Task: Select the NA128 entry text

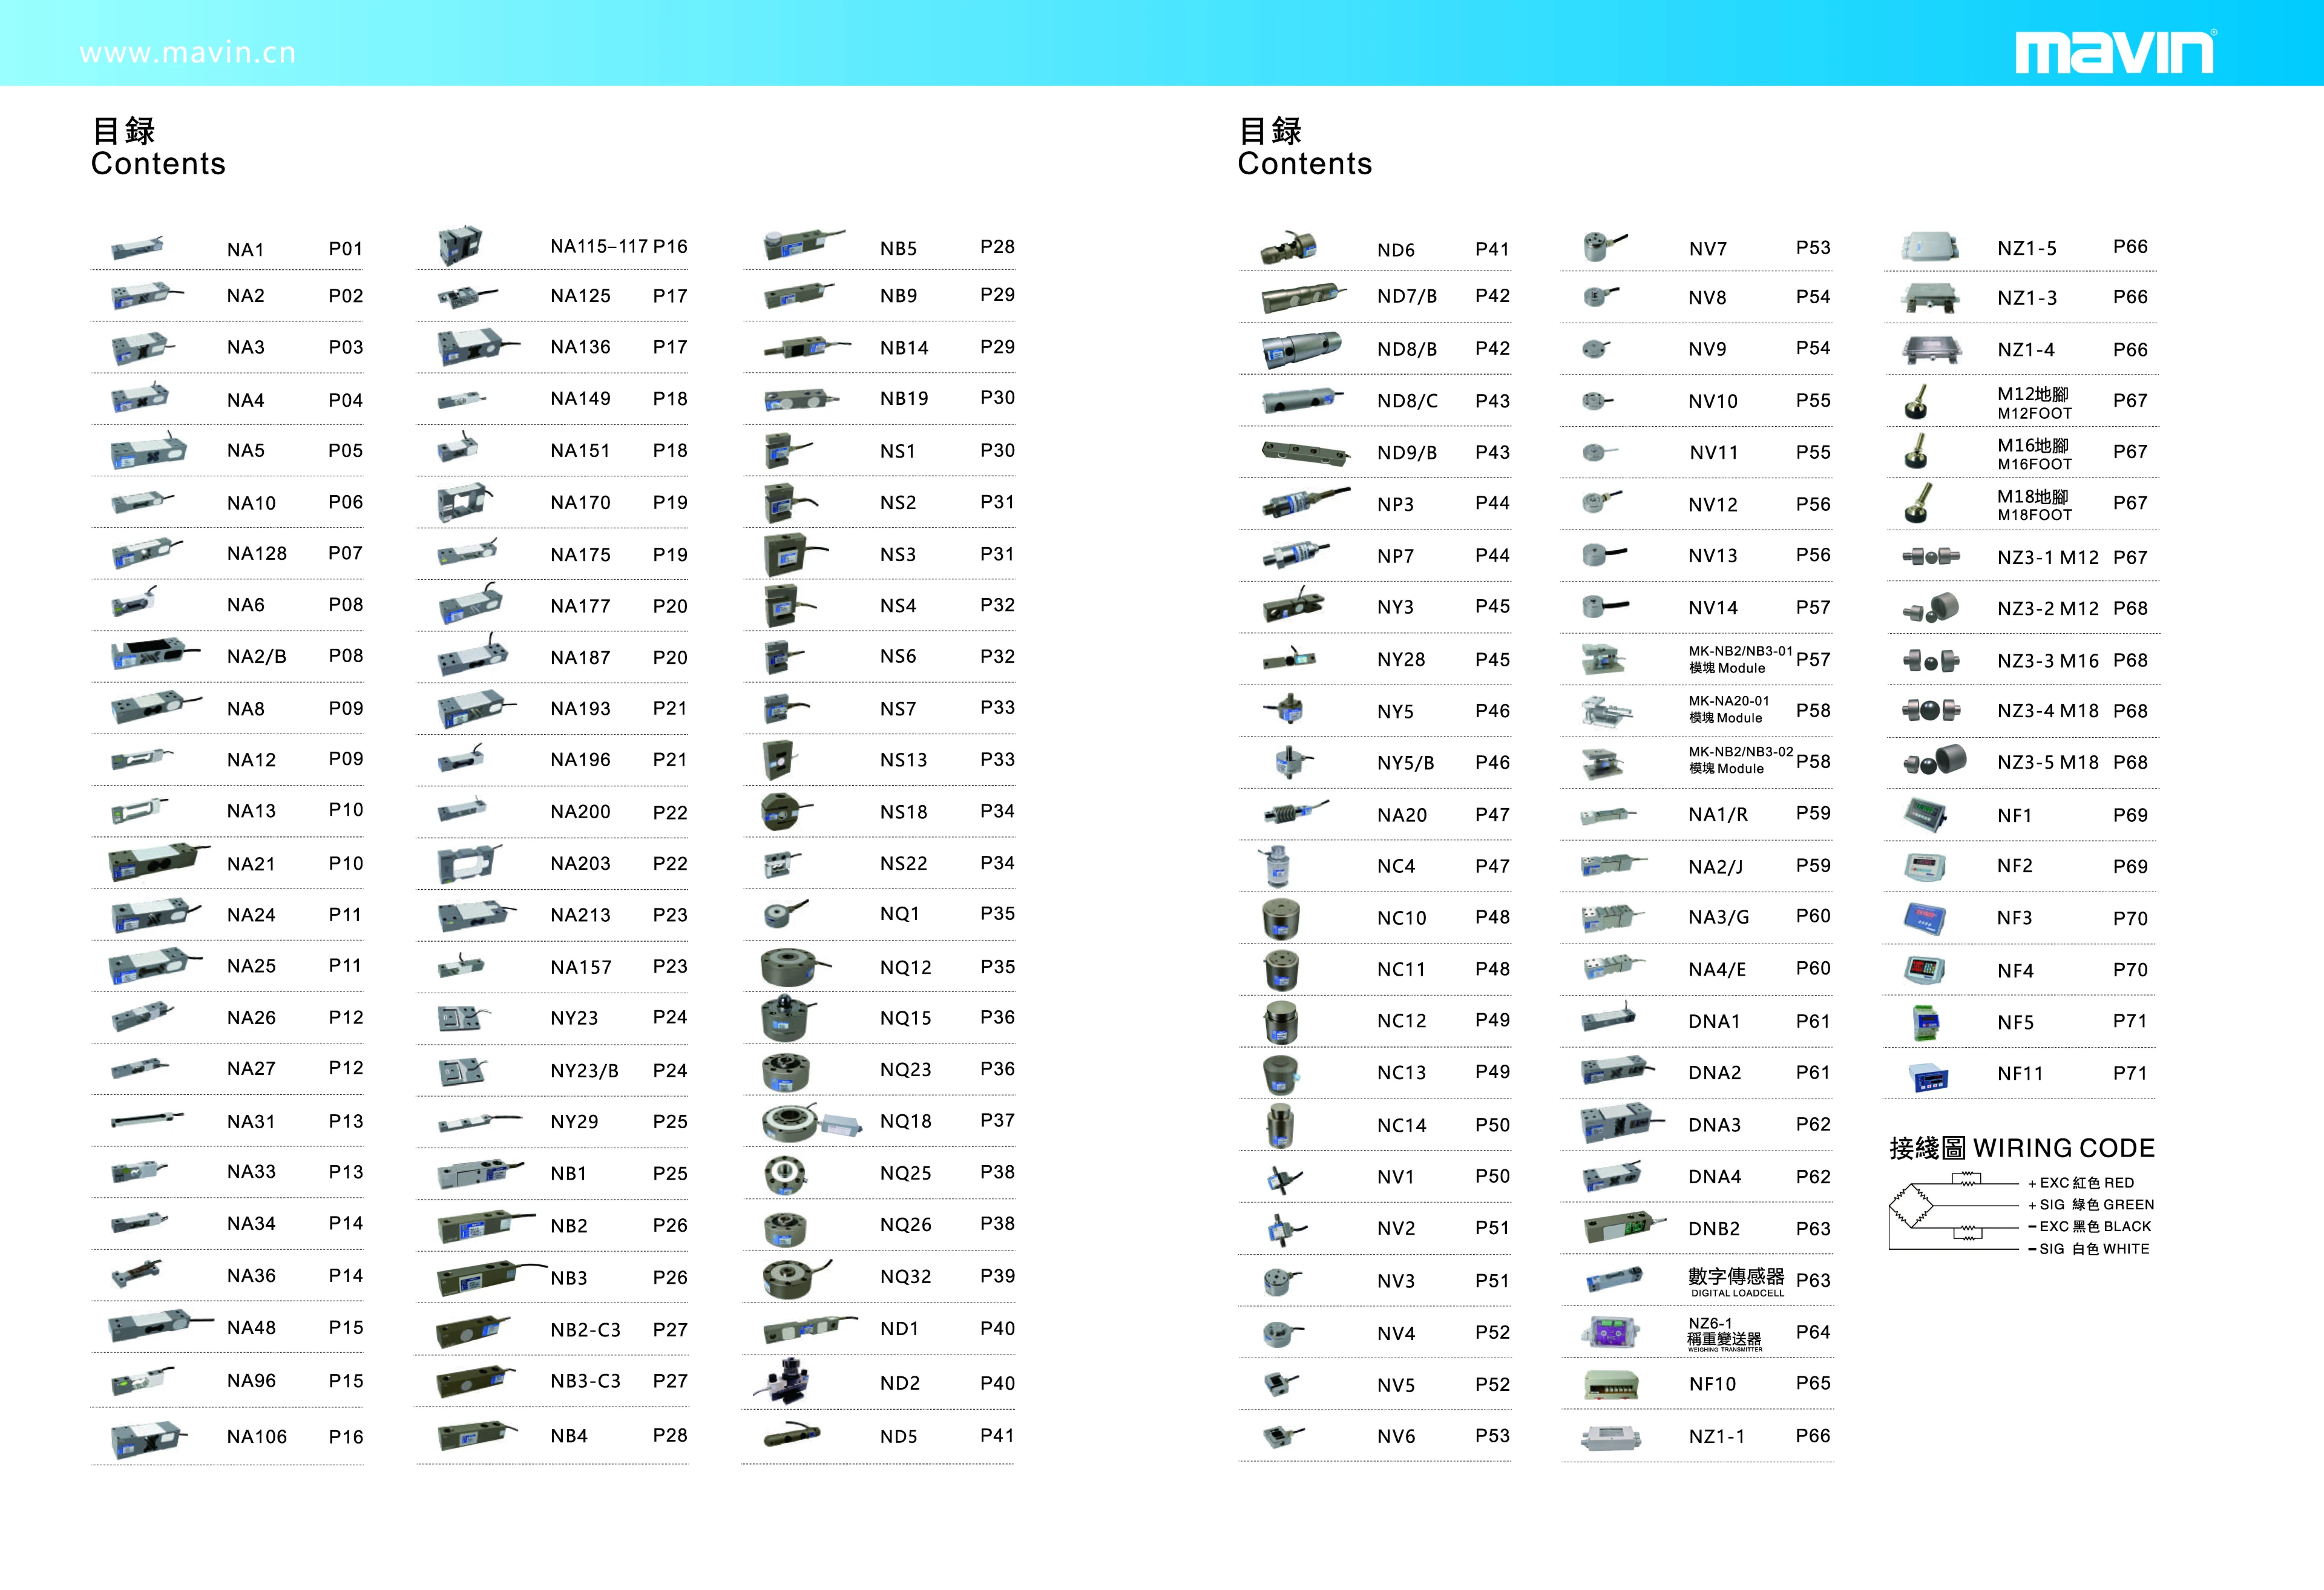Action: (x=257, y=553)
